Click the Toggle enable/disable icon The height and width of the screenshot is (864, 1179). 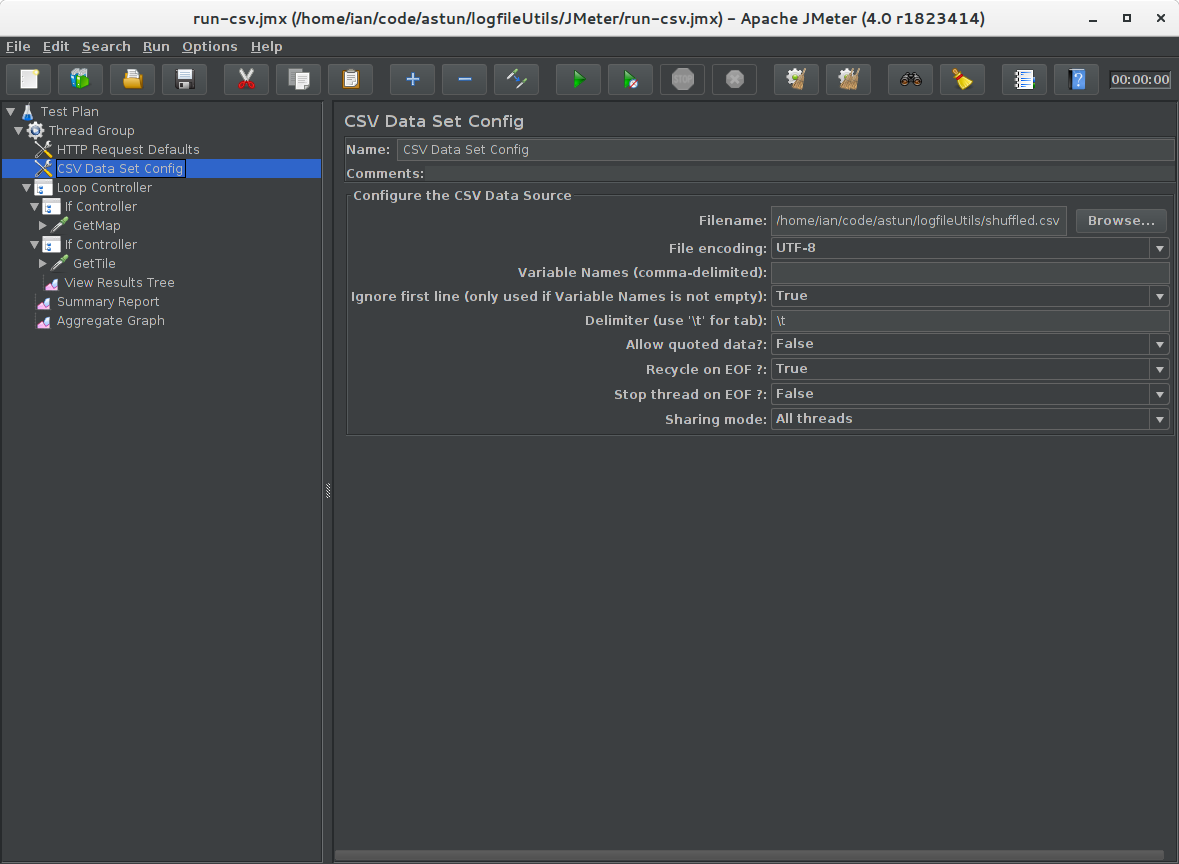(517, 79)
